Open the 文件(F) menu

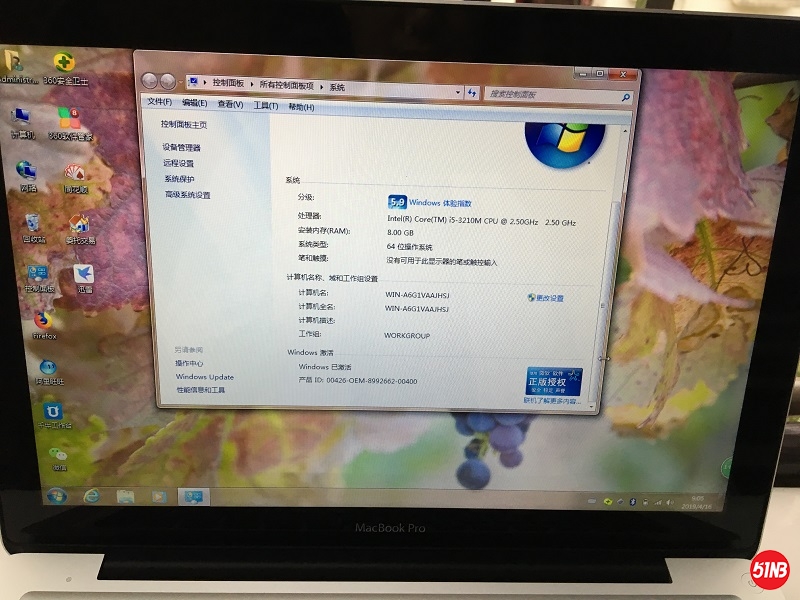click(x=159, y=103)
